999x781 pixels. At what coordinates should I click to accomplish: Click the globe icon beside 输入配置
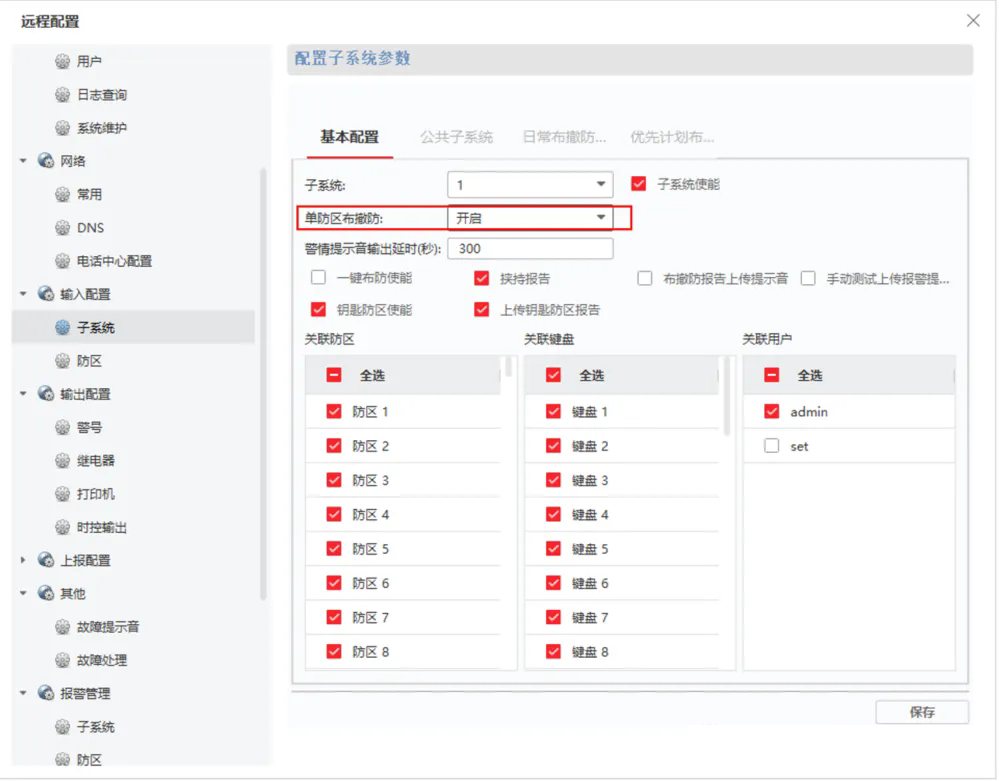45,294
